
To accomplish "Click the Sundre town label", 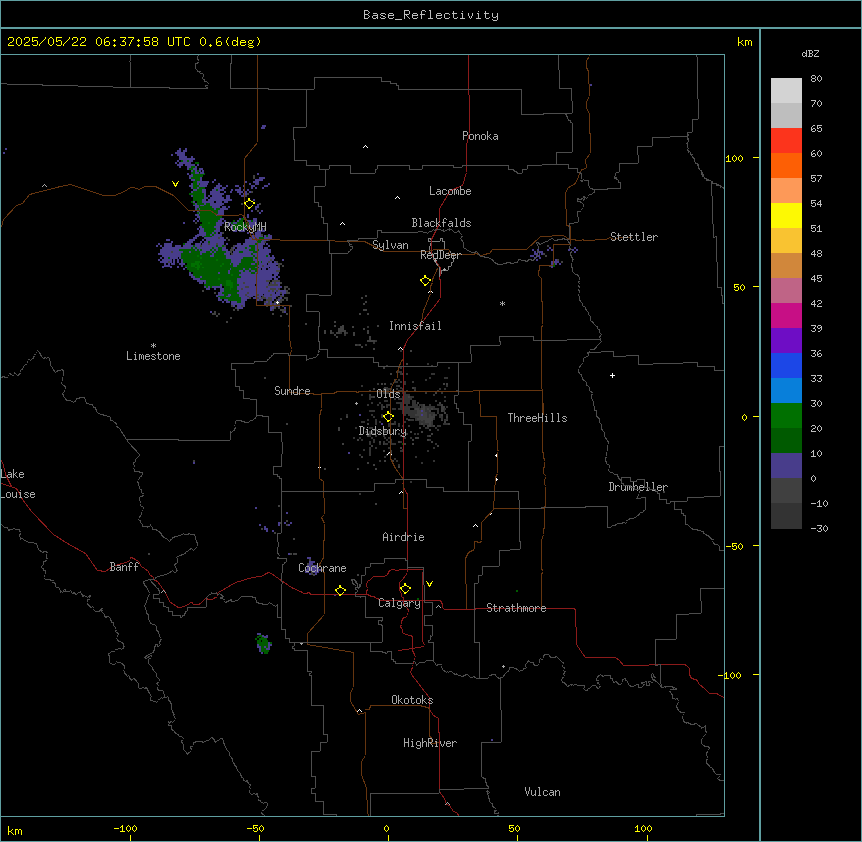I will click(292, 391).
